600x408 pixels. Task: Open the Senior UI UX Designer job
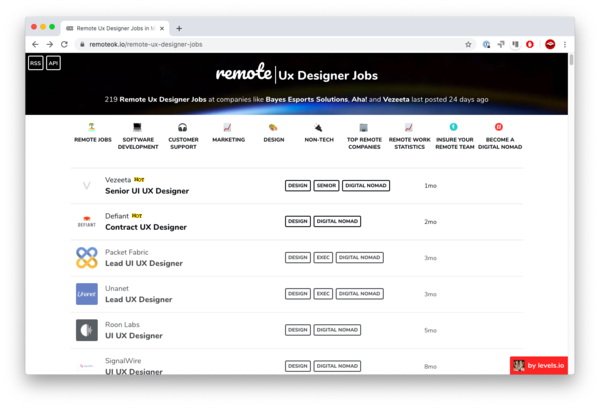(x=147, y=191)
